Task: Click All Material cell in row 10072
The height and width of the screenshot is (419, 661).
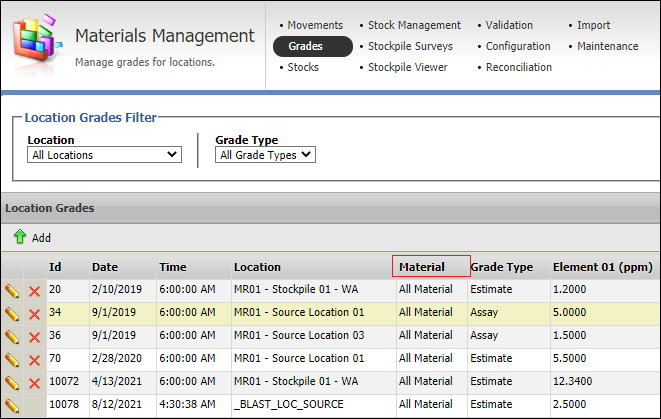Action: click(x=426, y=381)
